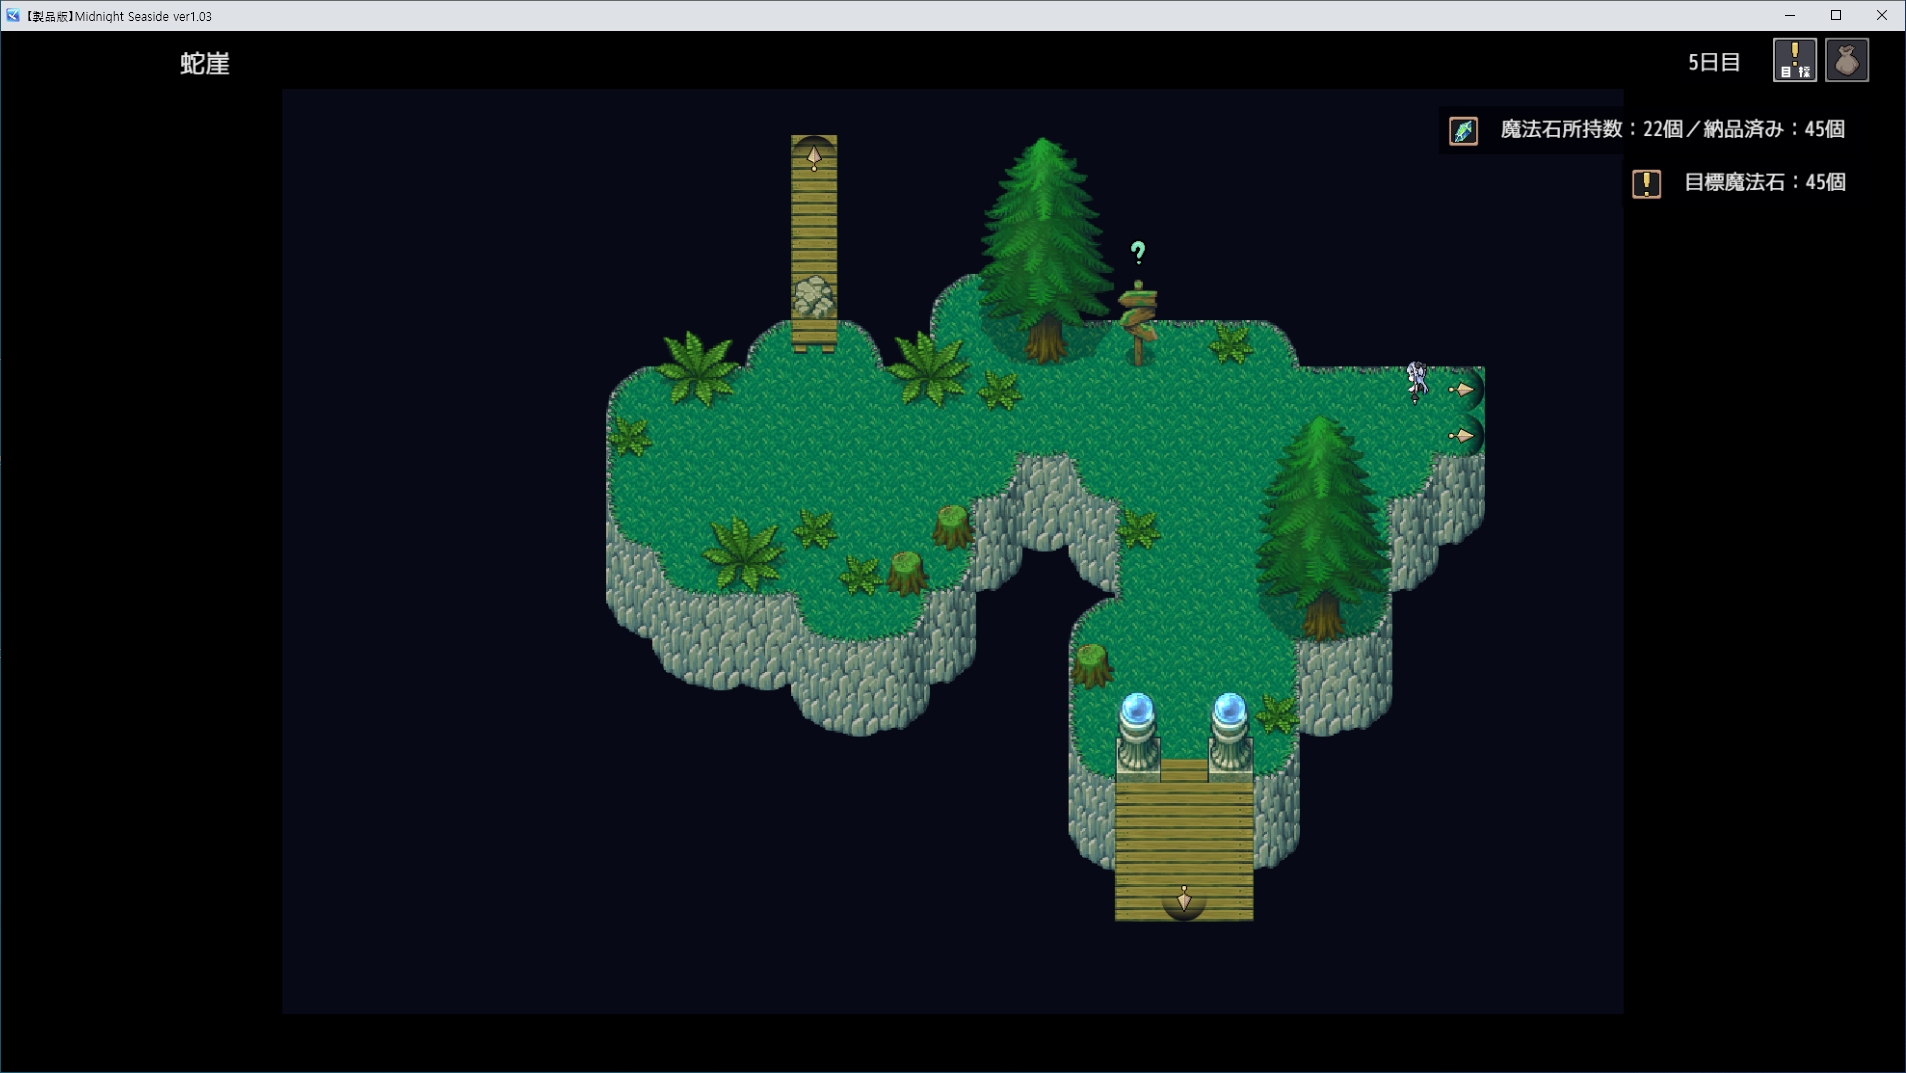This screenshot has height=1073, width=1906.
Task: Click the magic stone crystal icon
Action: pos(1464,131)
